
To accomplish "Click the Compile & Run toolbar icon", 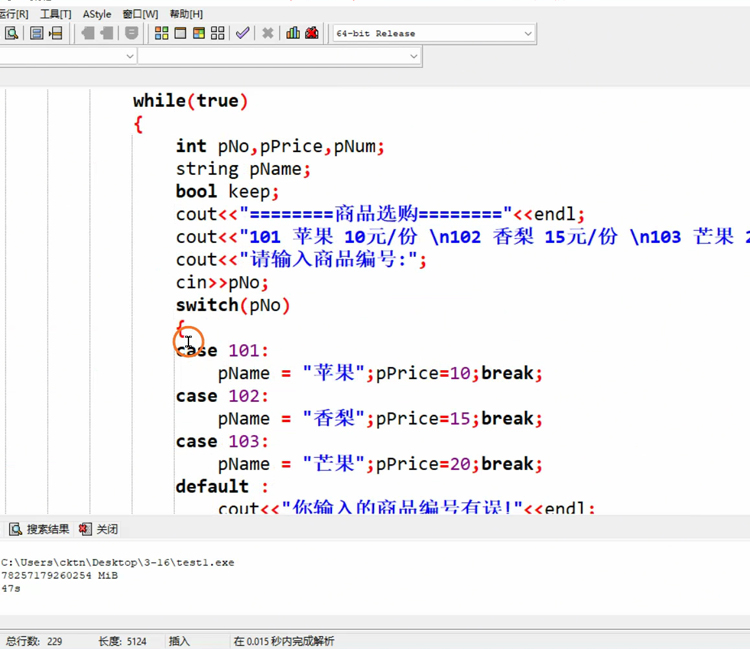I will coord(199,33).
